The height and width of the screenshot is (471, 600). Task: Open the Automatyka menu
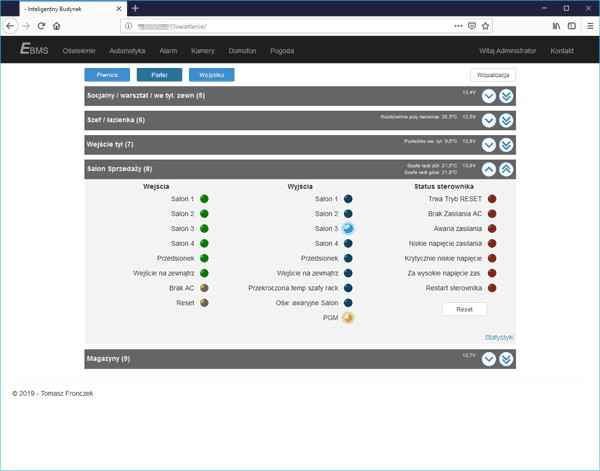click(x=127, y=51)
